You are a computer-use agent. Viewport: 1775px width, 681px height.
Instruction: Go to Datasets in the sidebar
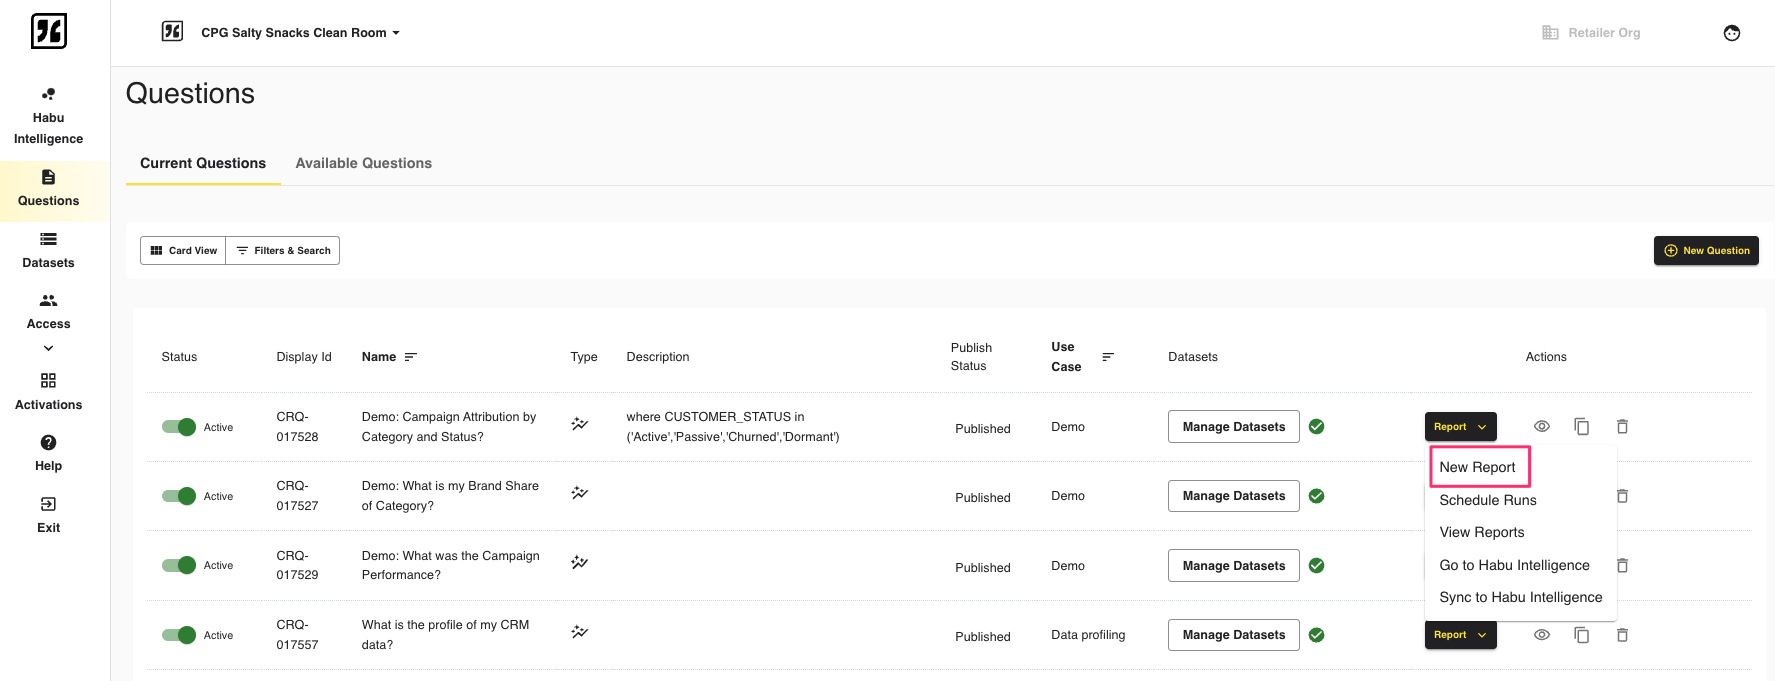(x=48, y=250)
